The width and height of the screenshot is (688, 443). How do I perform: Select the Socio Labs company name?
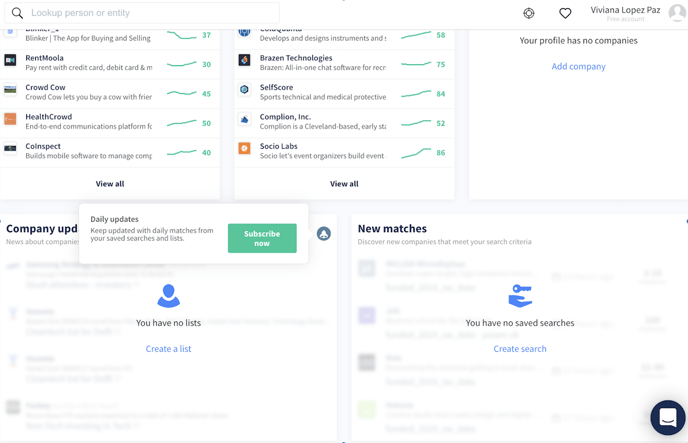click(x=279, y=146)
